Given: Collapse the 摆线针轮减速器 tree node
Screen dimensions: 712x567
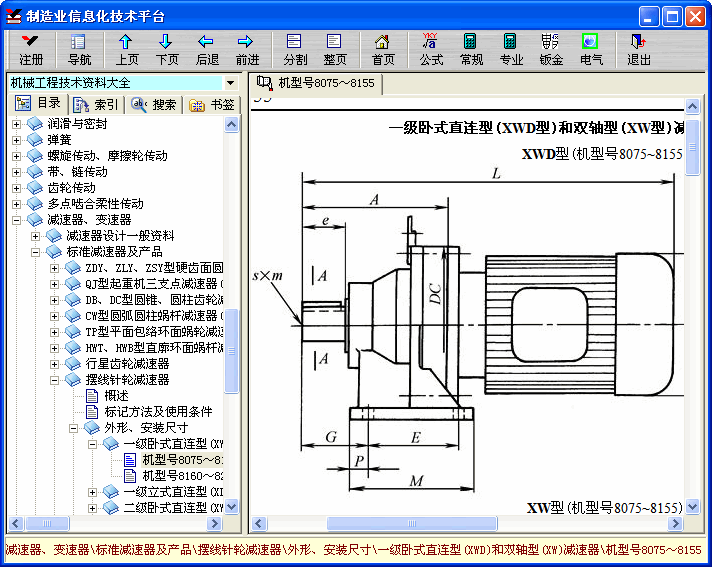Looking at the screenshot, I should pyautogui.click(x=56, y=380).
